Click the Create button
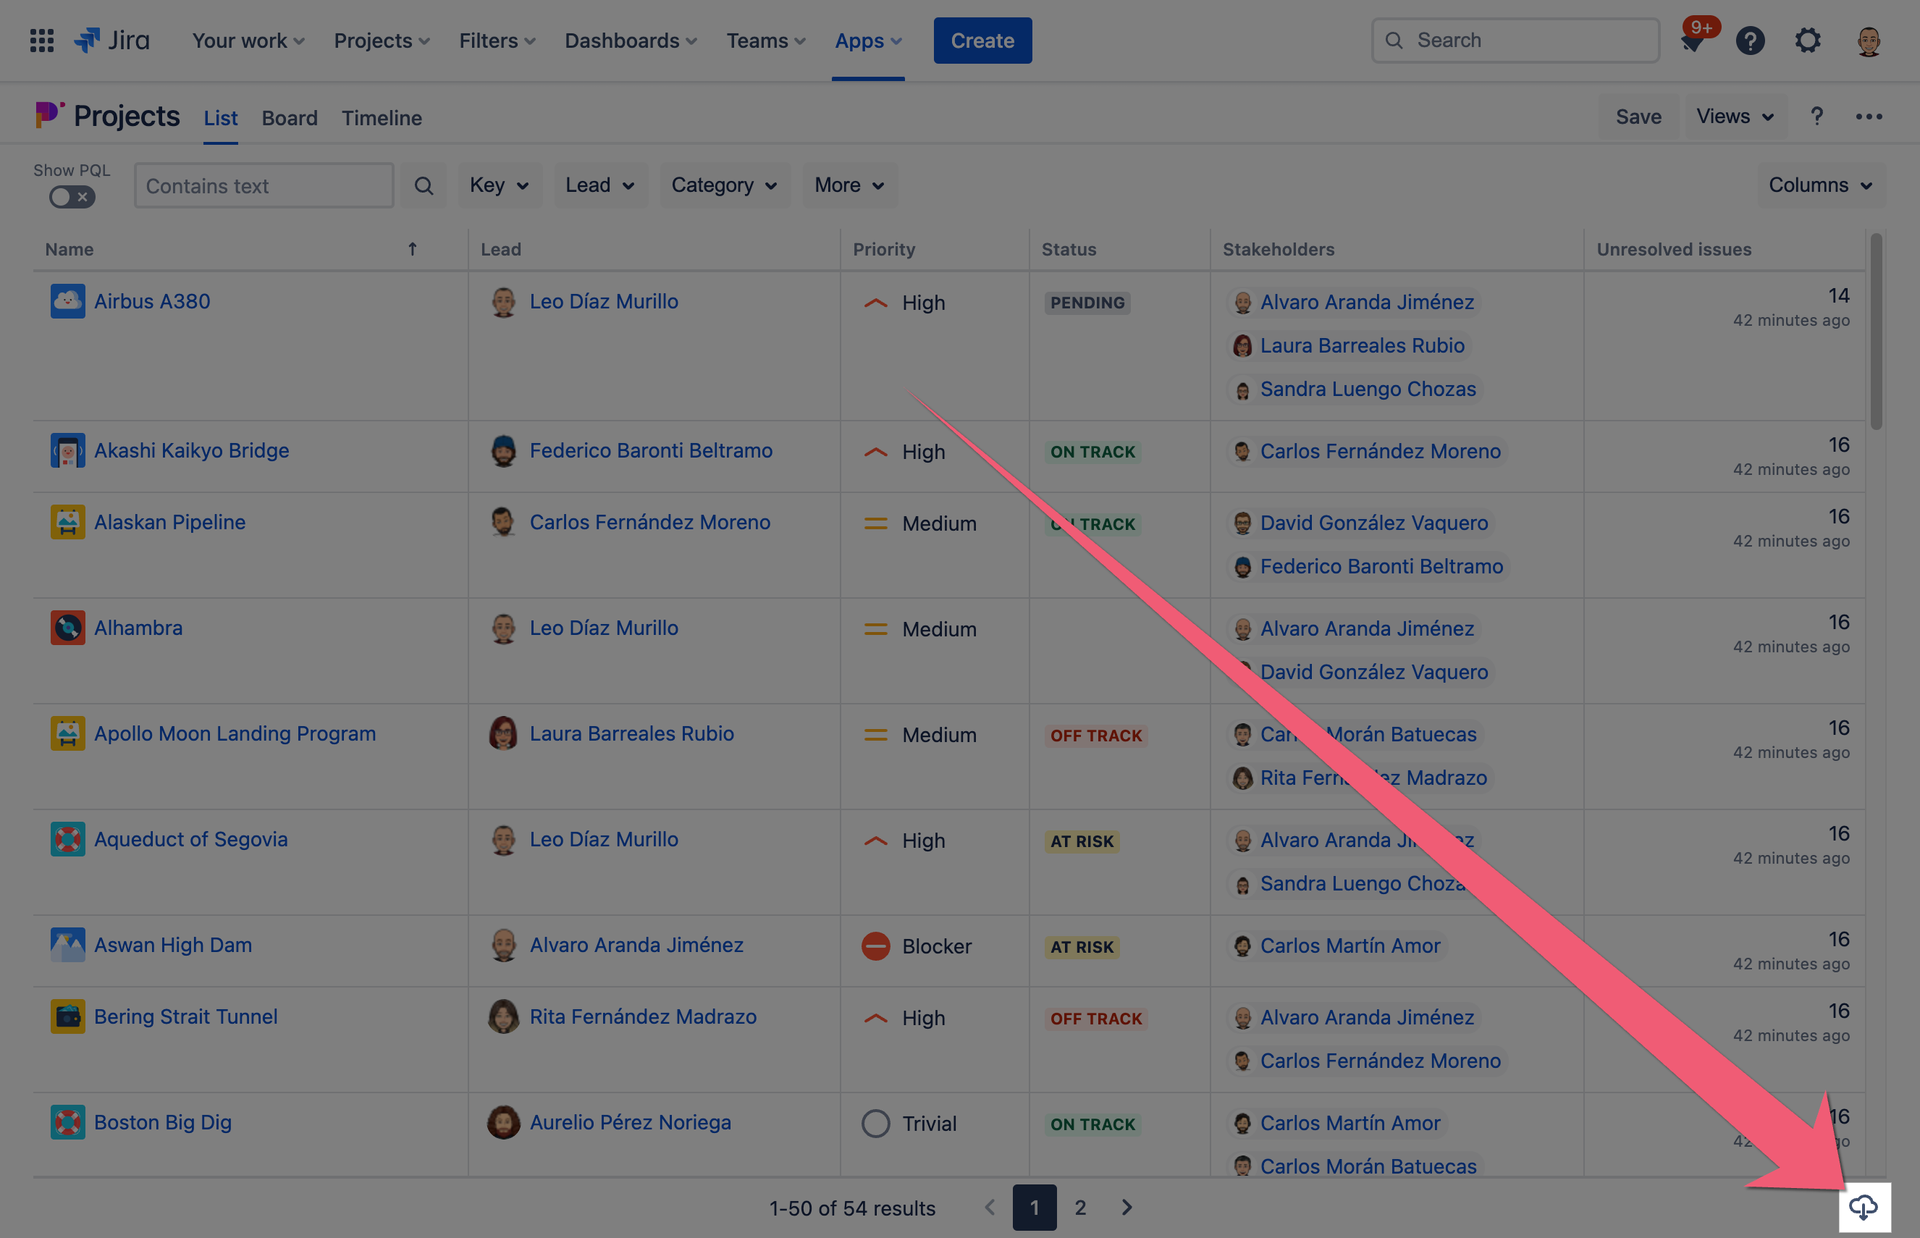 pyautogui.click(x=982, y=40)
